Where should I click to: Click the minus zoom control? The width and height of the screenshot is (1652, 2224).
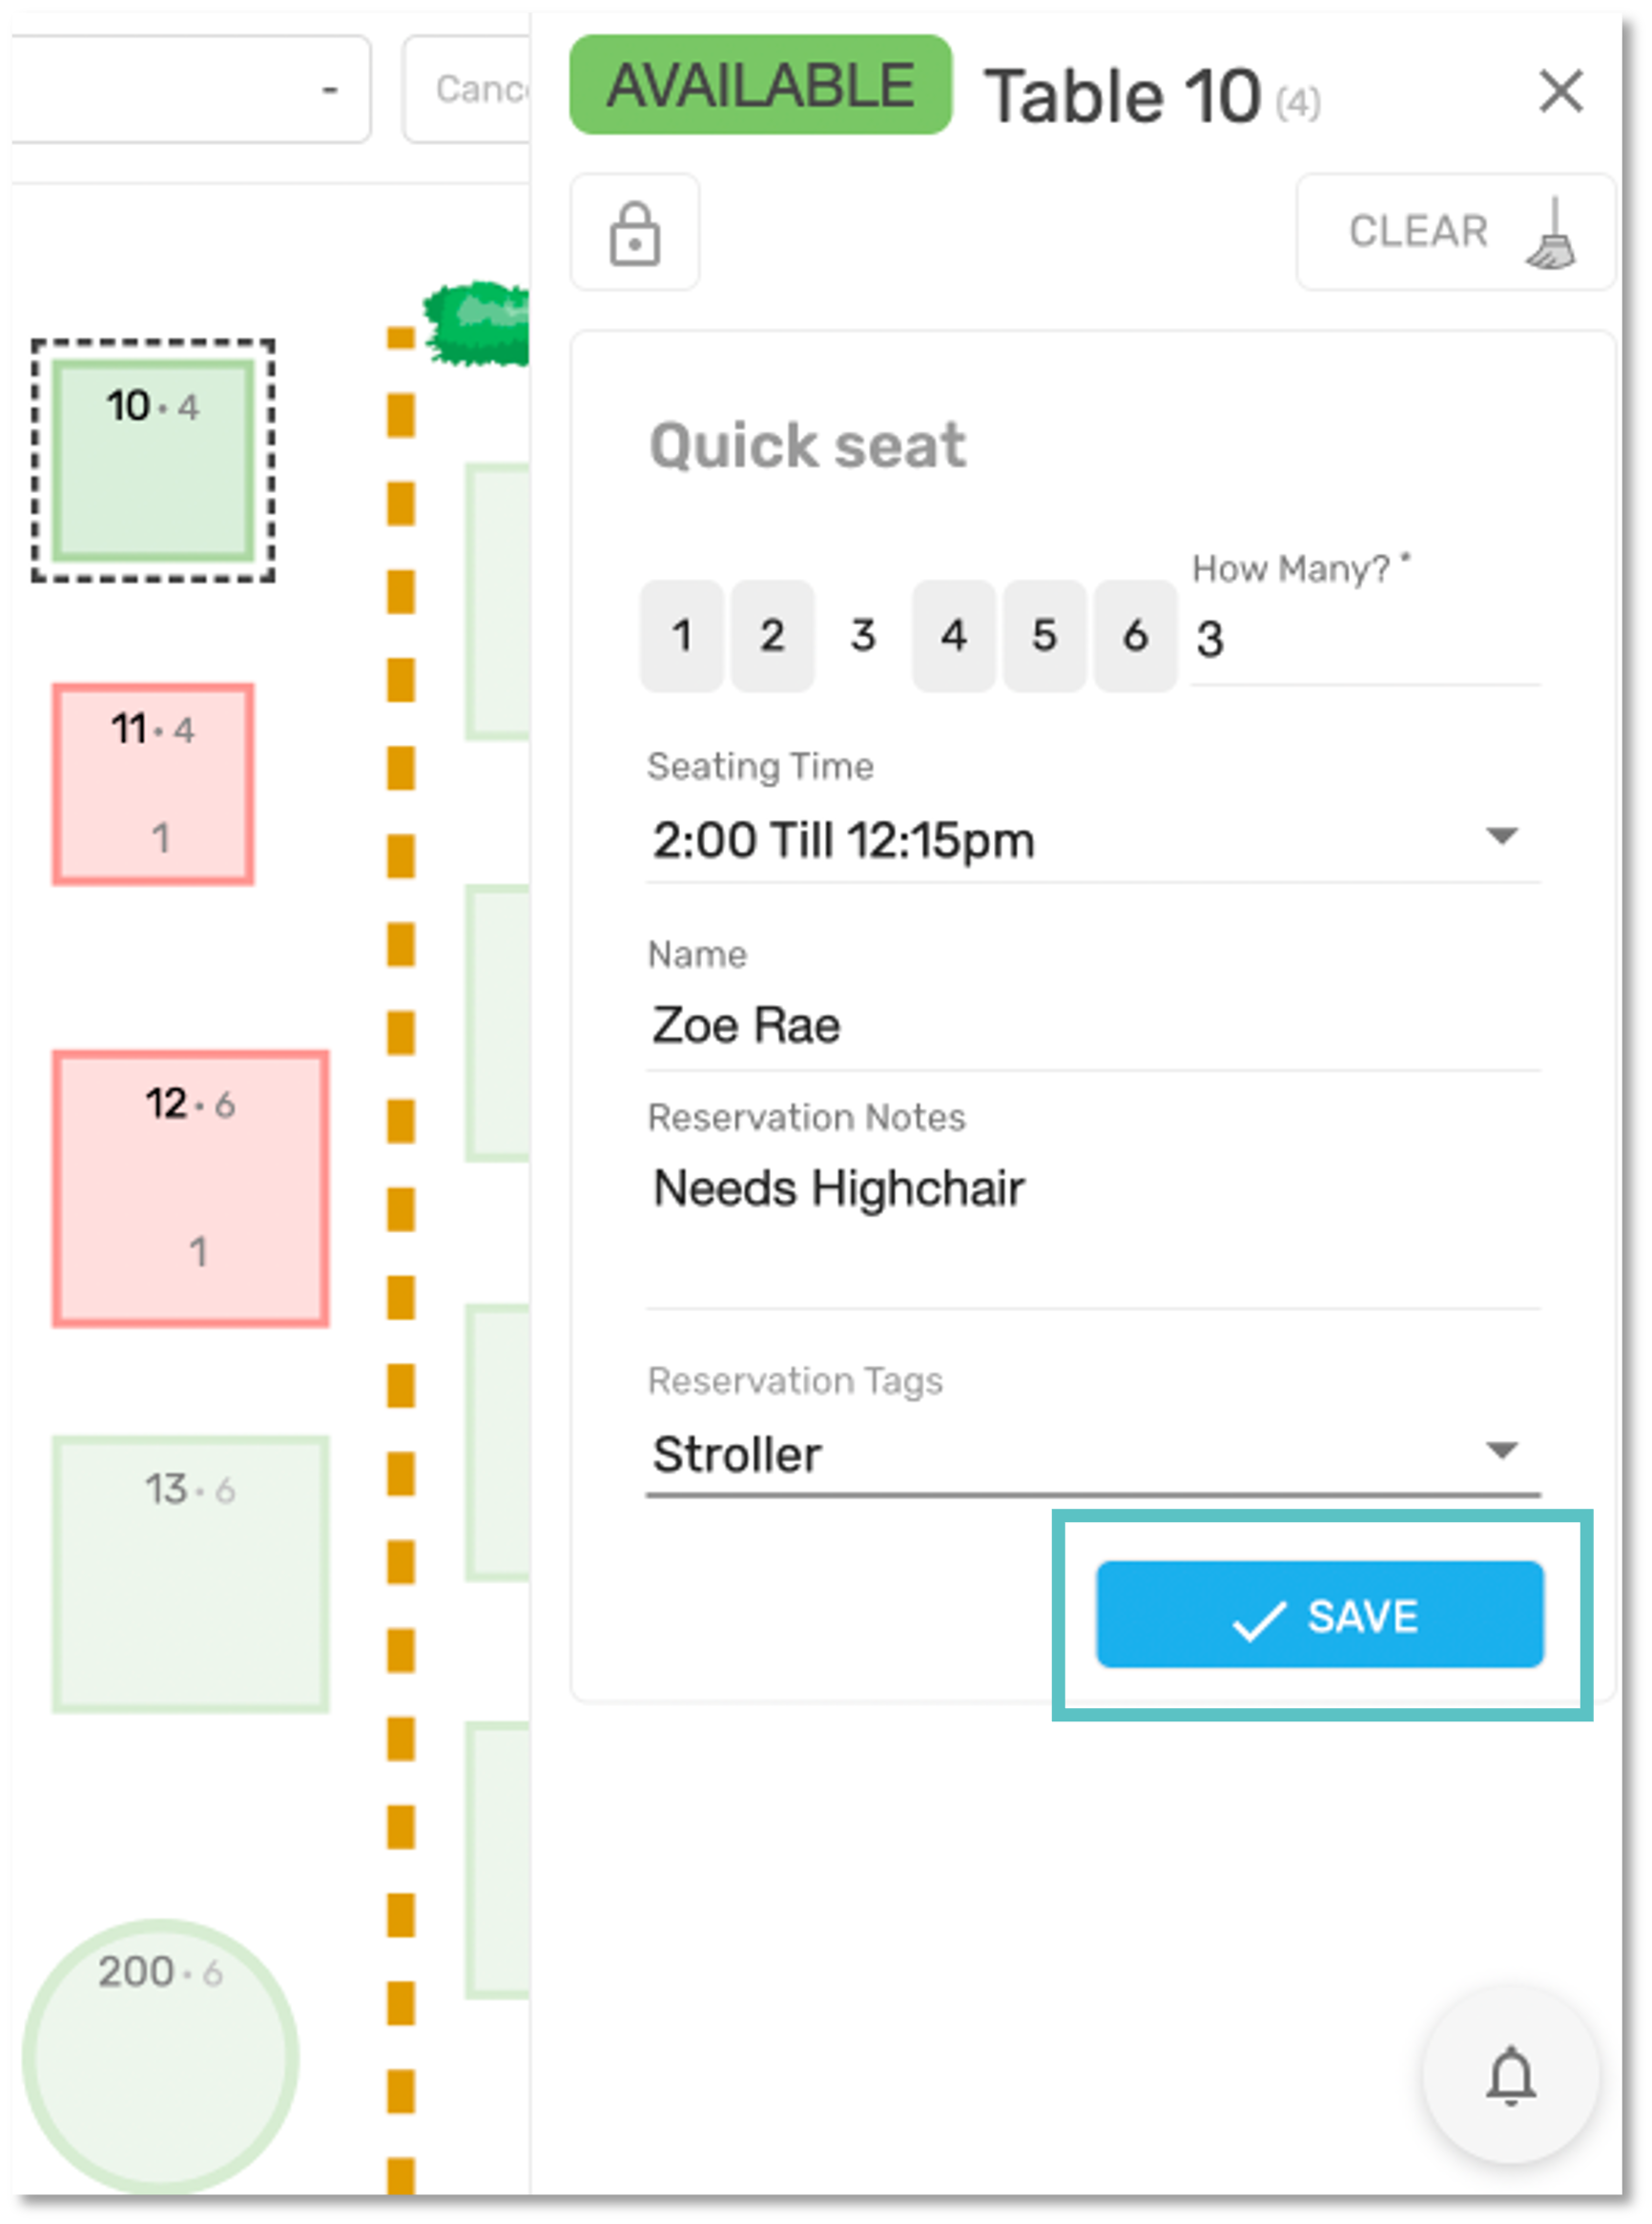coord(330,89)
